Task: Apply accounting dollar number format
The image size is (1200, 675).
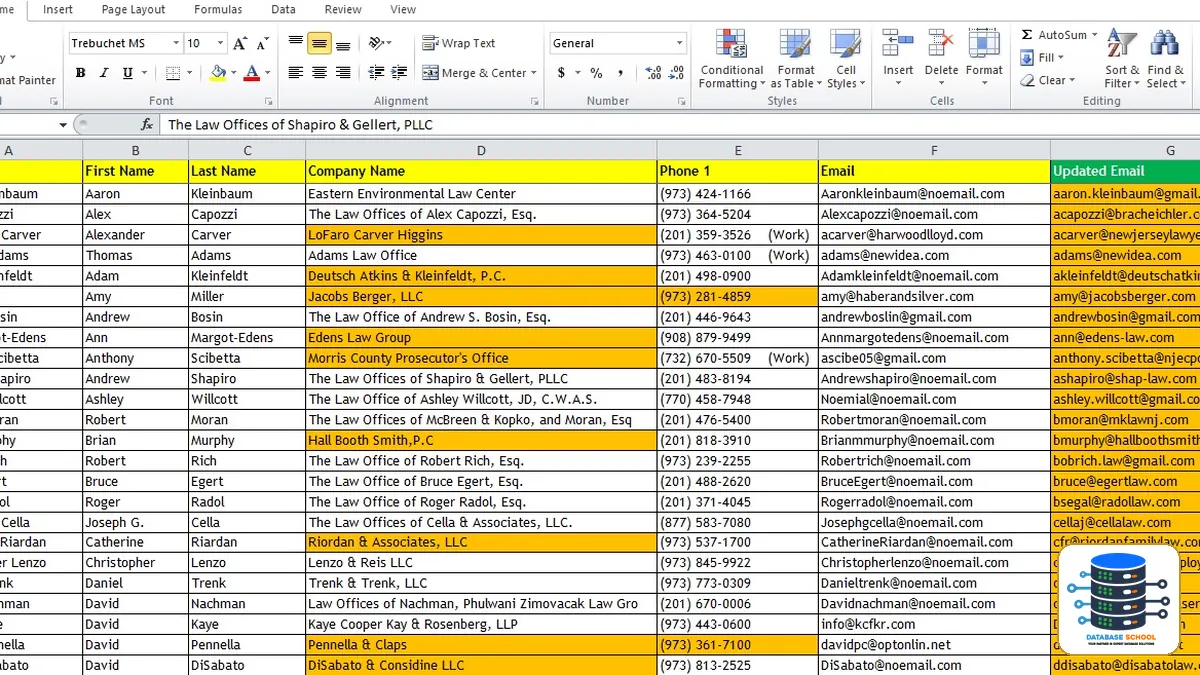Action: 561,73
